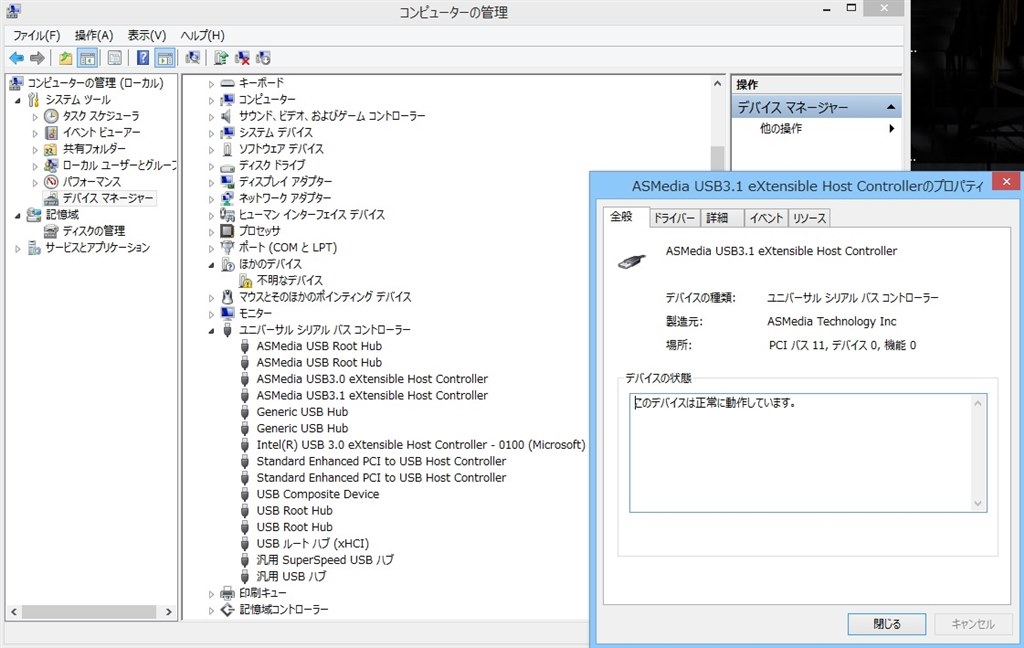Select the unknown device (不明なデバイス) entry
Viewport: 1024px width, 648px height.
pos(289,280)
